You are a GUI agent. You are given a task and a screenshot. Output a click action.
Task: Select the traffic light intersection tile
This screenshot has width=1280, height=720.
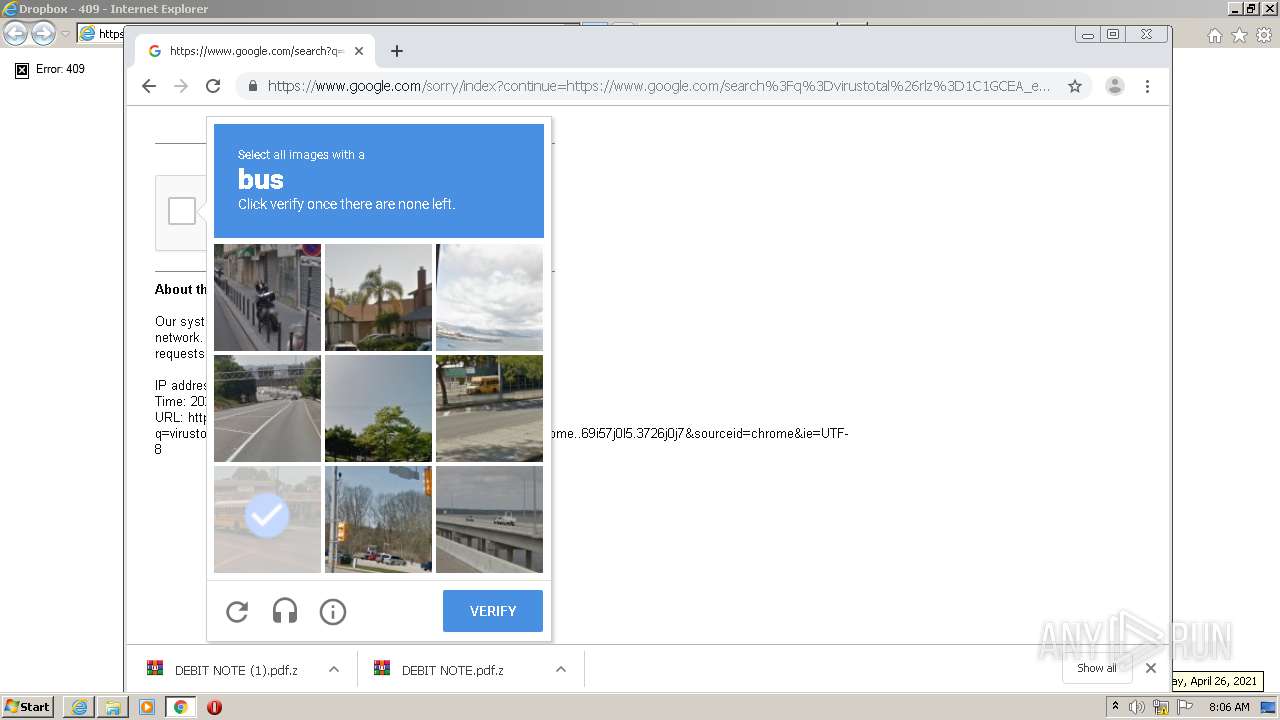pos(378,519)
